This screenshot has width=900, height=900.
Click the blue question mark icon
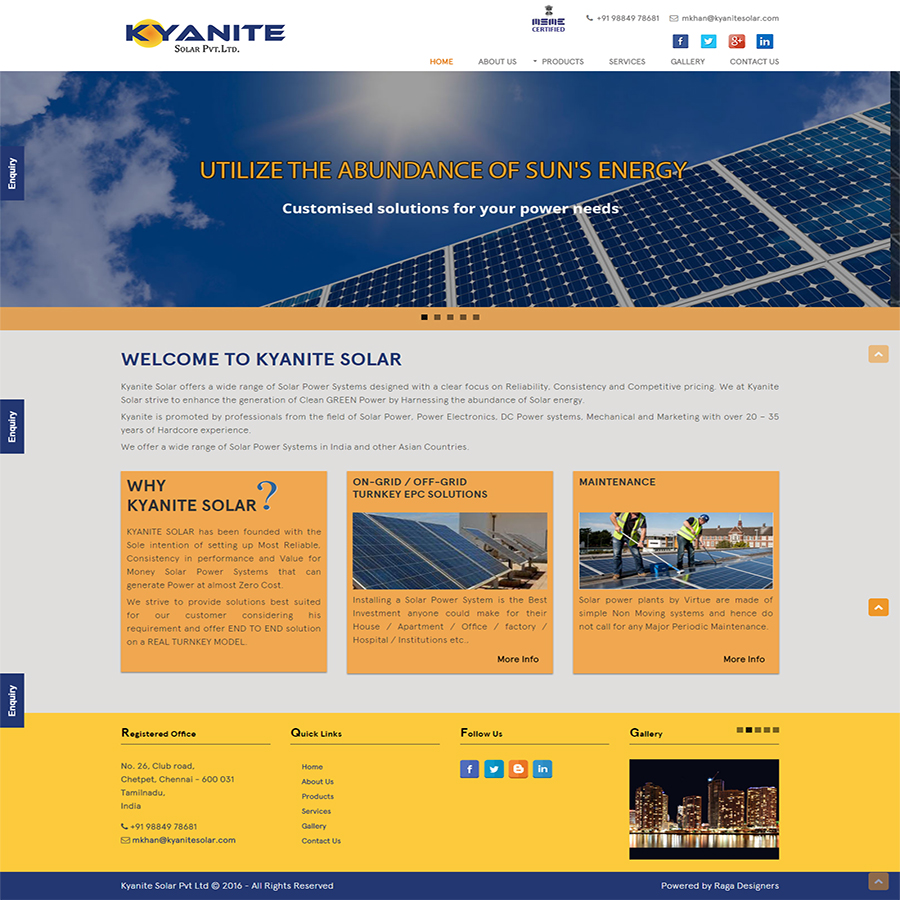coord(267,495)
